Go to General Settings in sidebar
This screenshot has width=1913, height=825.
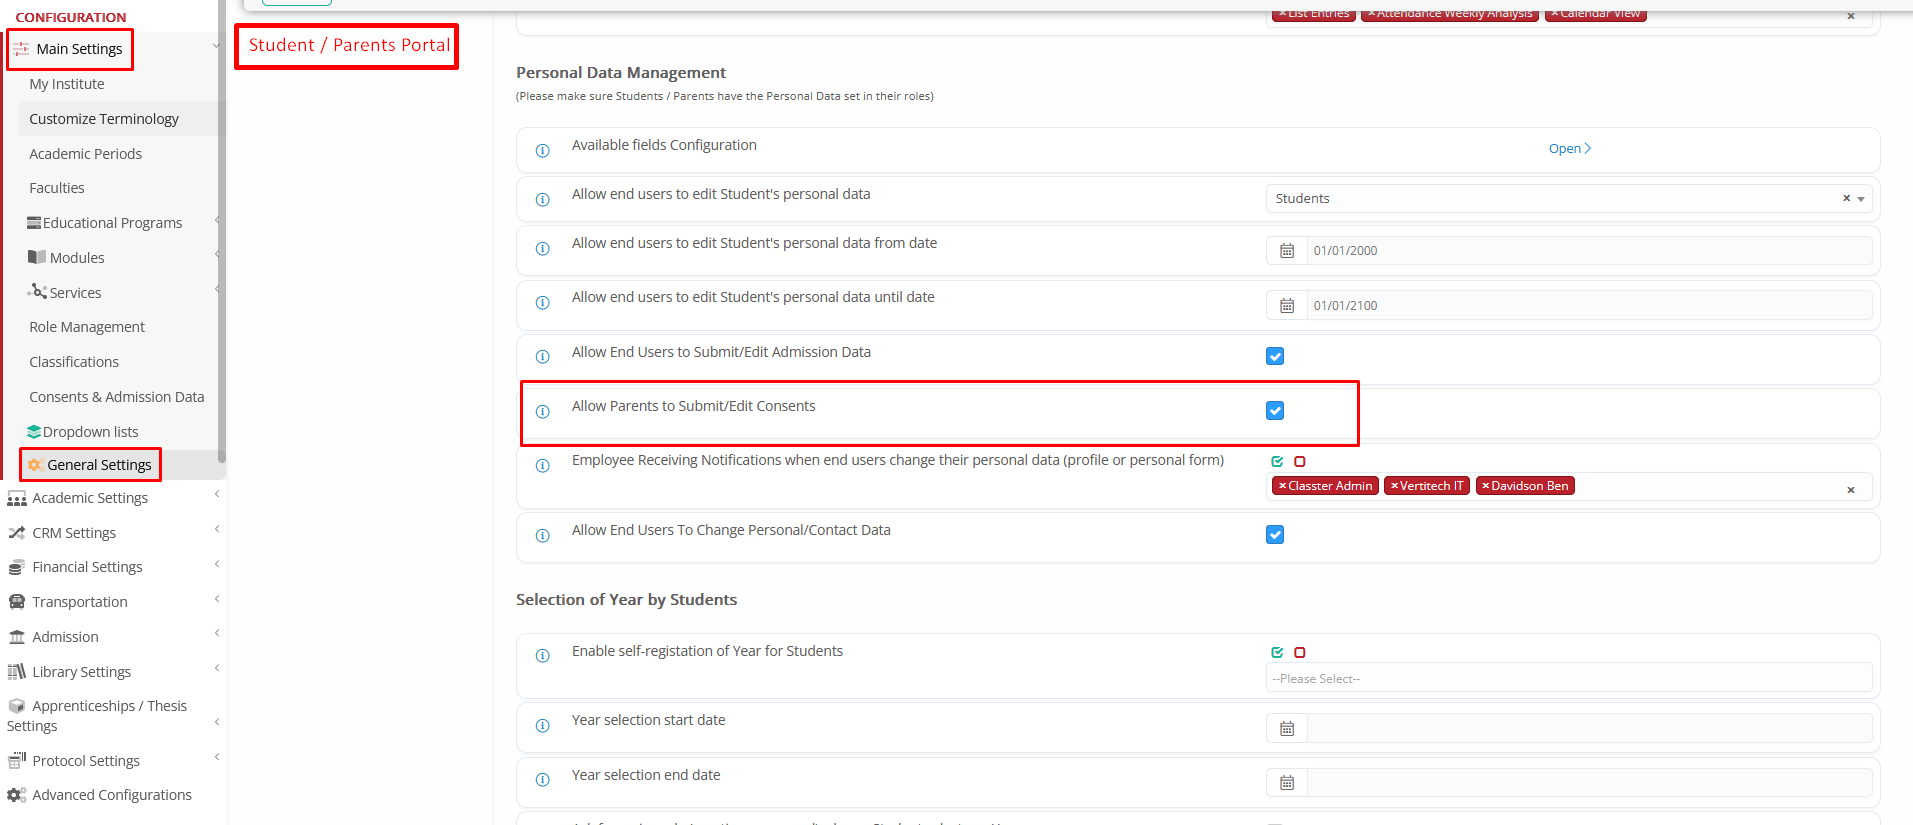point(99,465)
